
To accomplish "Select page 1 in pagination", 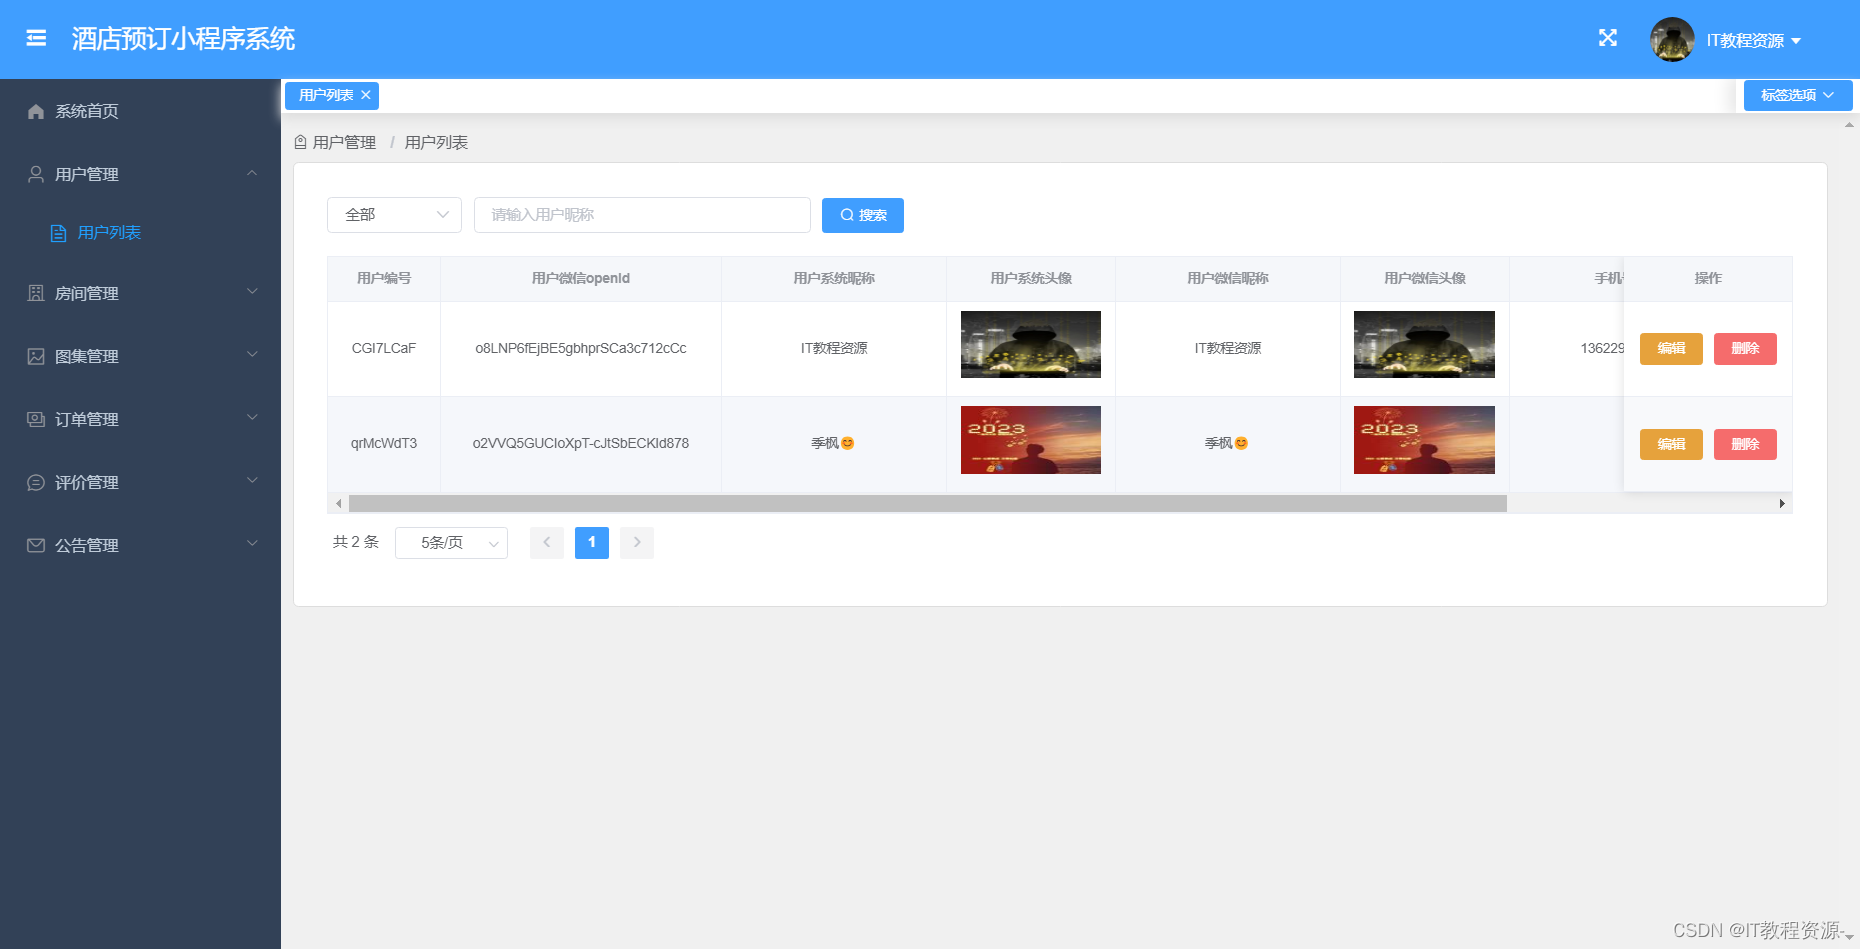I will point(592,543).
